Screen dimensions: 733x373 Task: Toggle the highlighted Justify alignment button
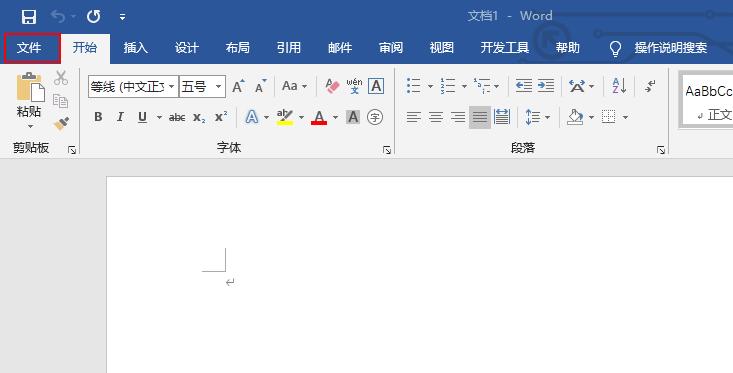point(480,117)
